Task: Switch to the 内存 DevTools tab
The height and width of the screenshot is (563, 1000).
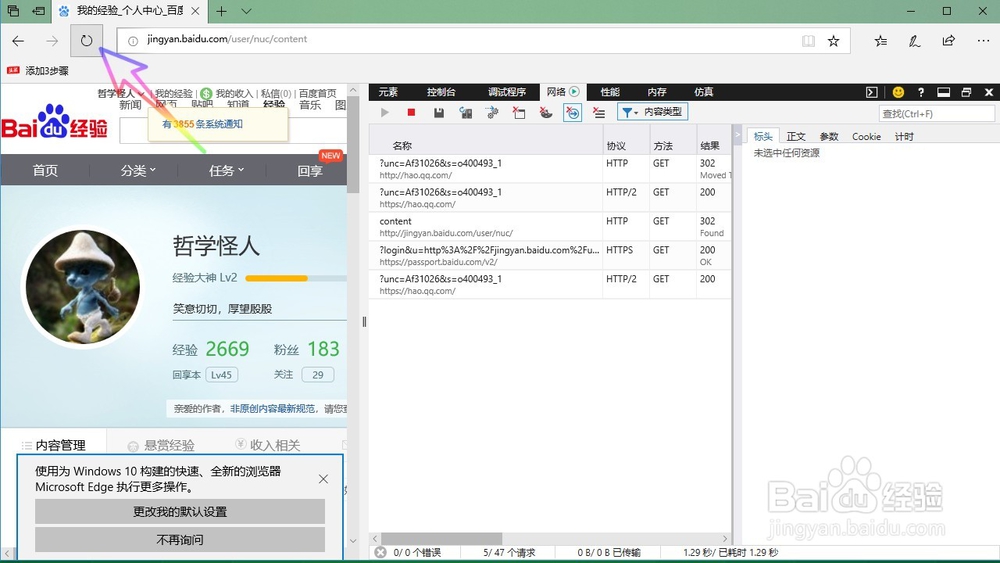Action: [x=657, y=92]
